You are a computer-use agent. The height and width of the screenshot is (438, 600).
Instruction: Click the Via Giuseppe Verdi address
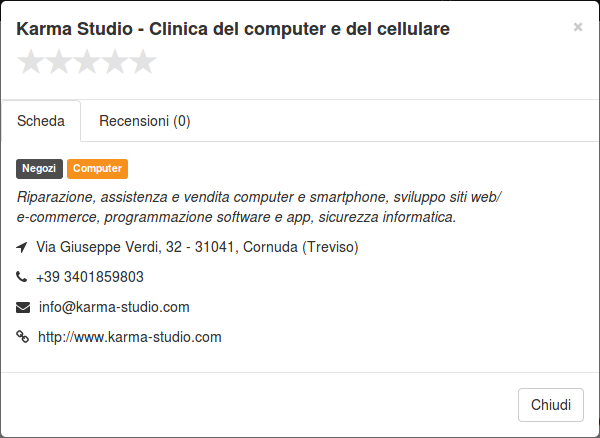[x=197, y=247]
